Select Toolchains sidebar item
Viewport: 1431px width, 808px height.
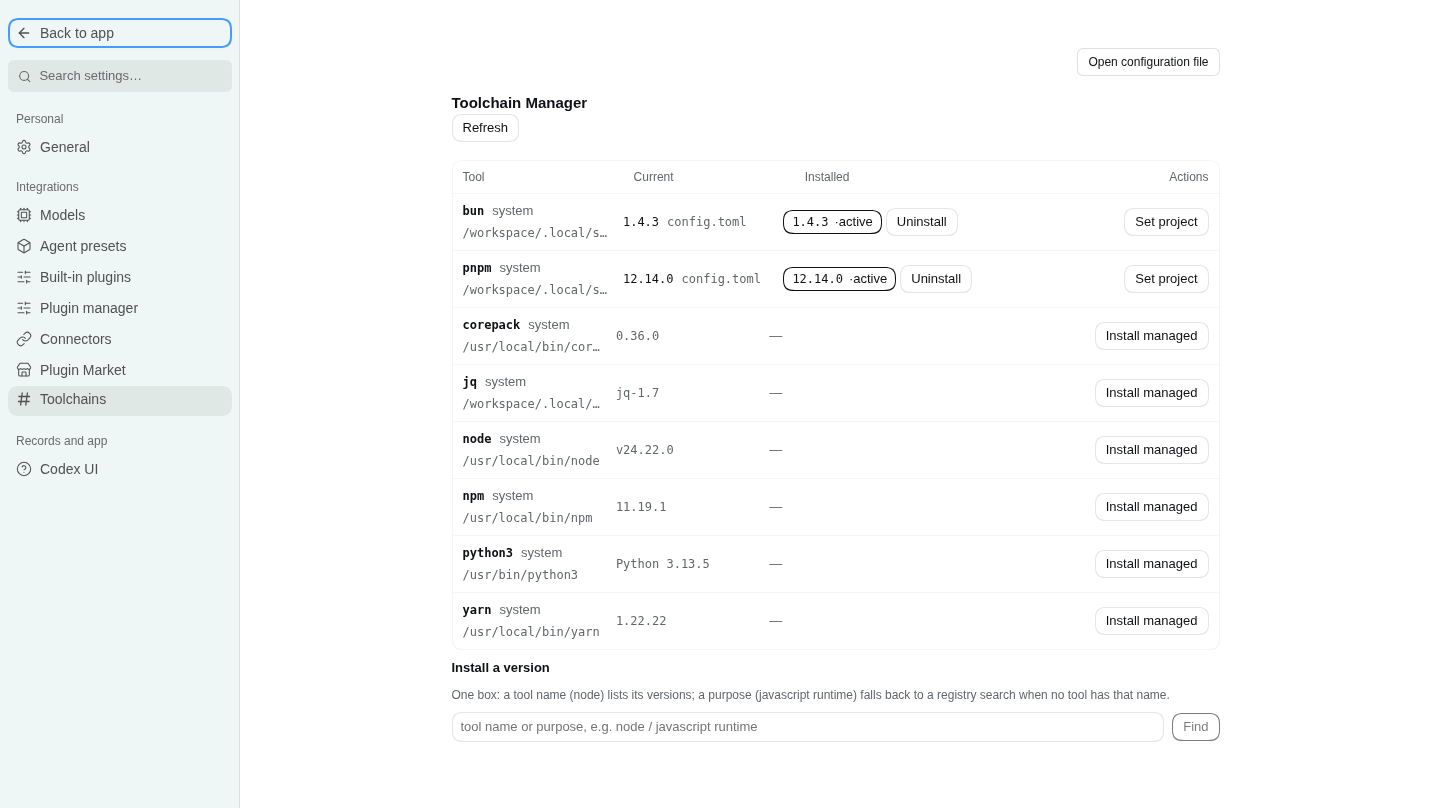(120, 400)
